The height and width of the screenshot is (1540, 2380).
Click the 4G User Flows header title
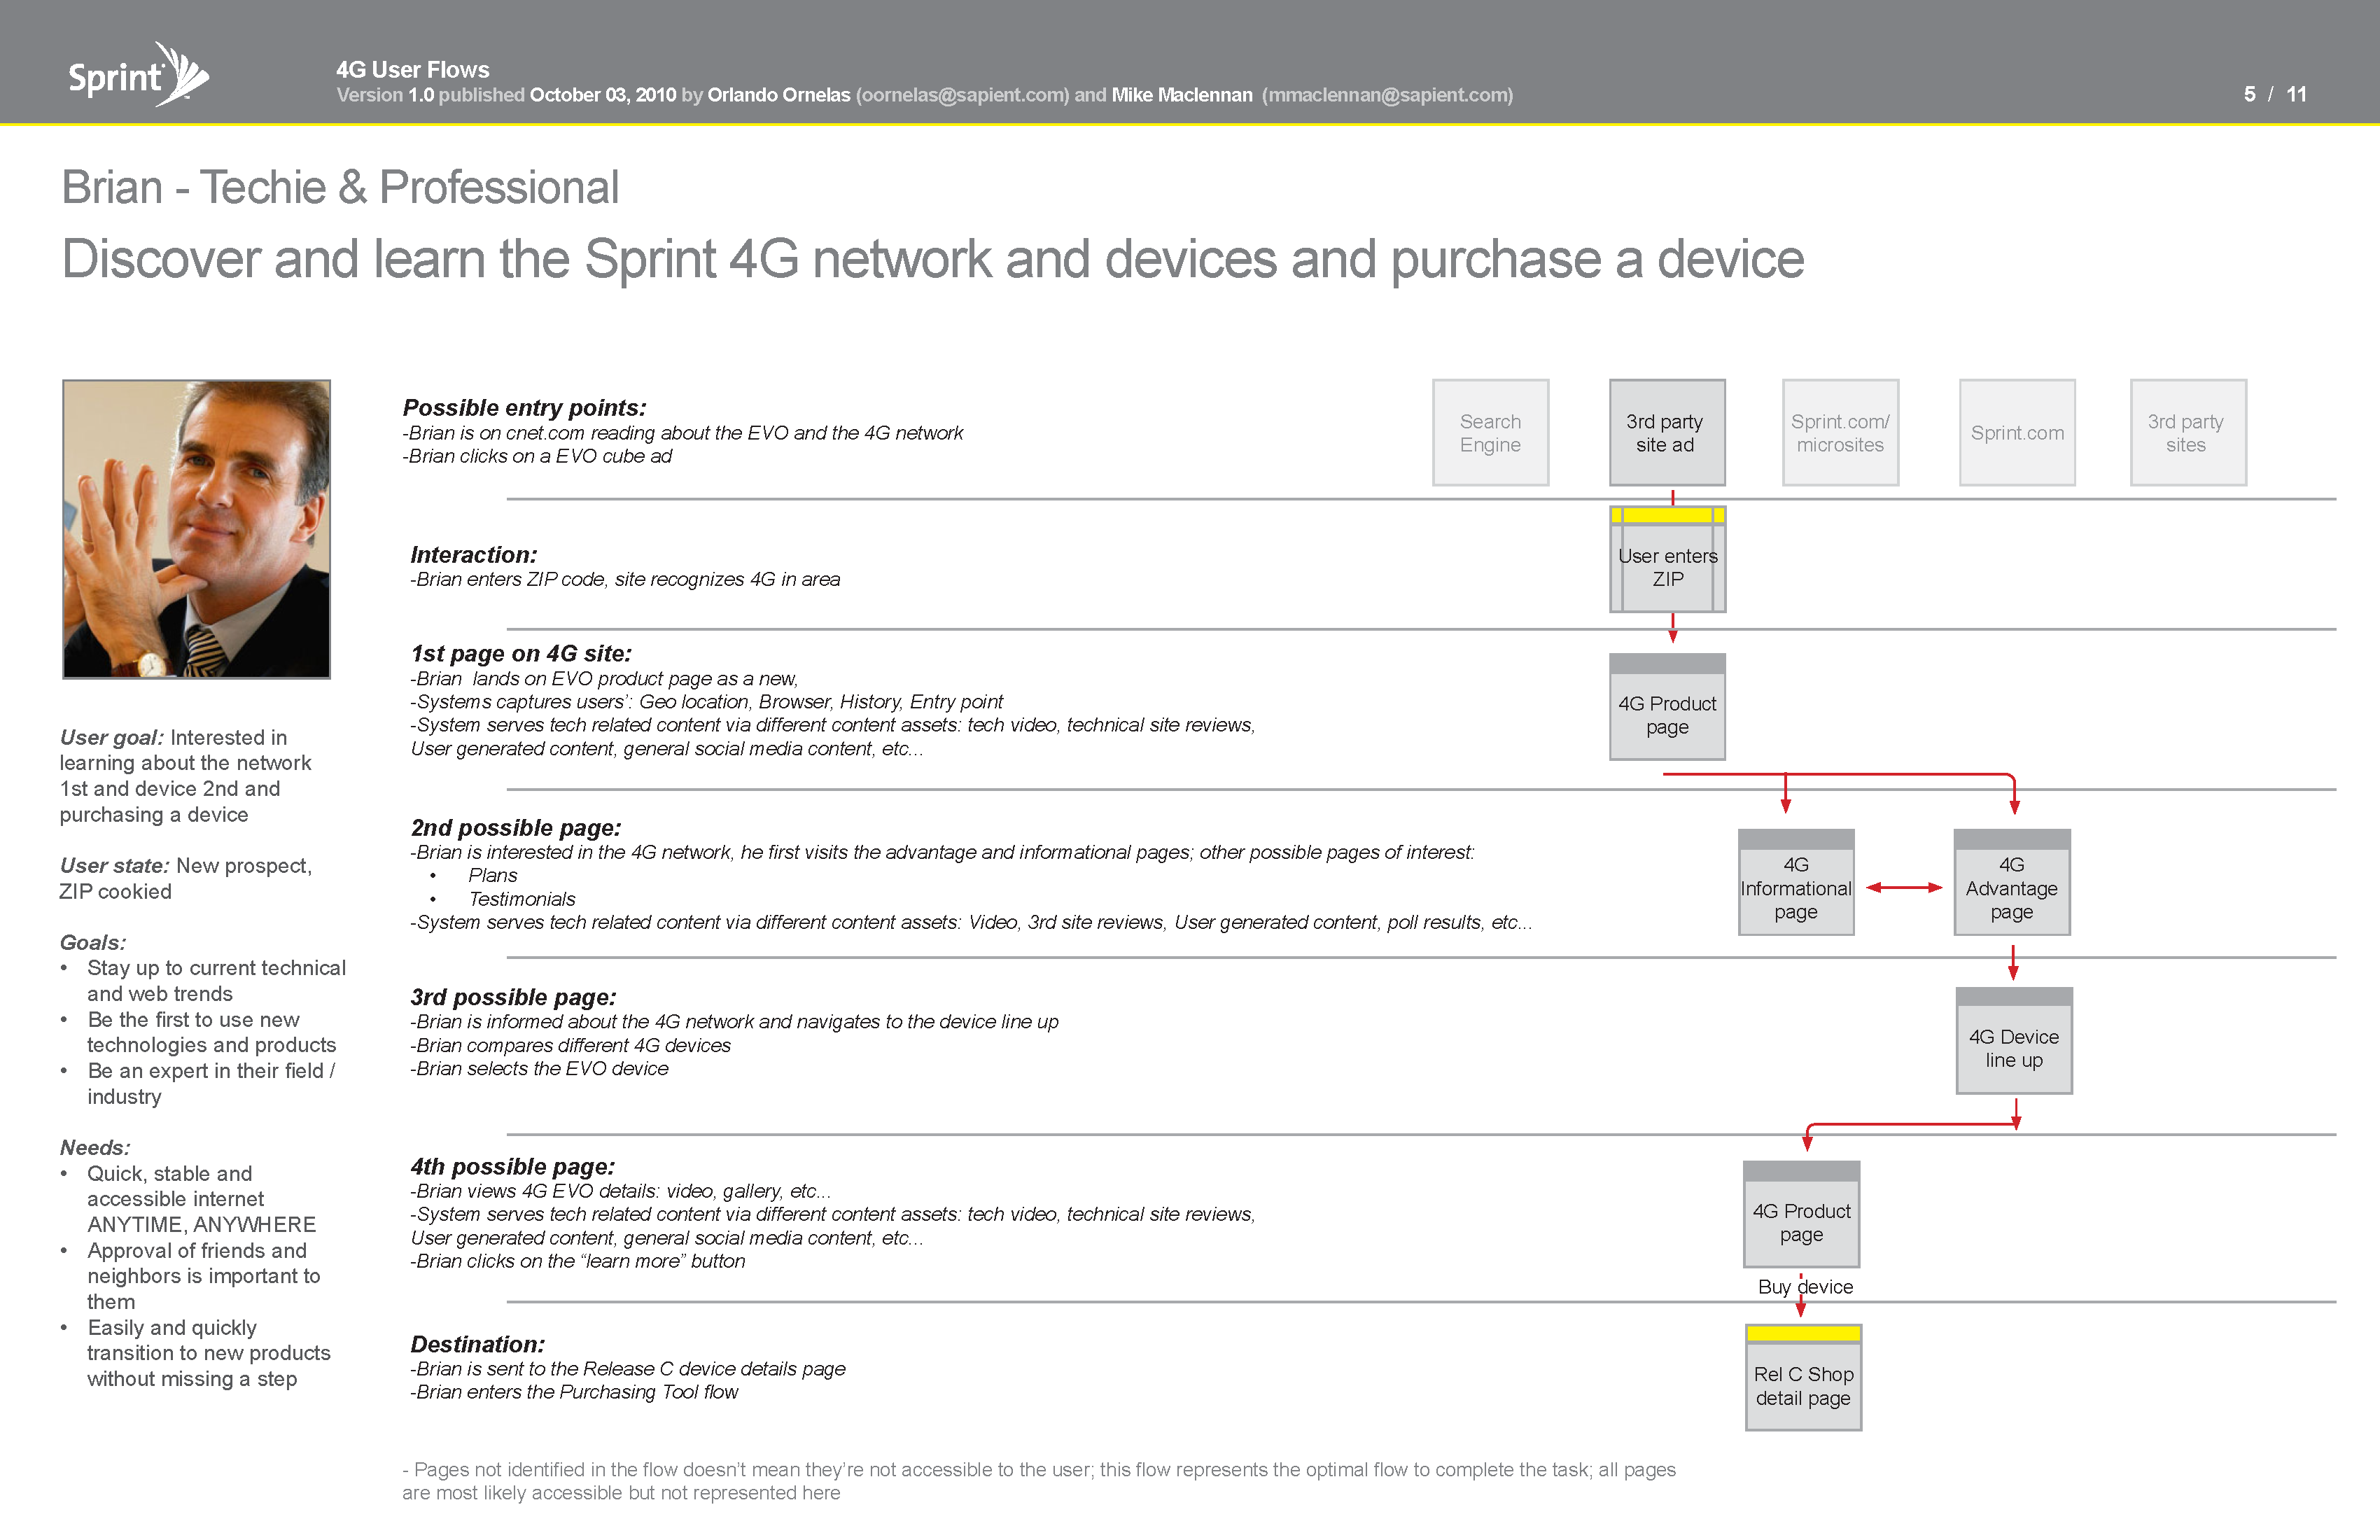pyautogui.click(x=412, y=69)
